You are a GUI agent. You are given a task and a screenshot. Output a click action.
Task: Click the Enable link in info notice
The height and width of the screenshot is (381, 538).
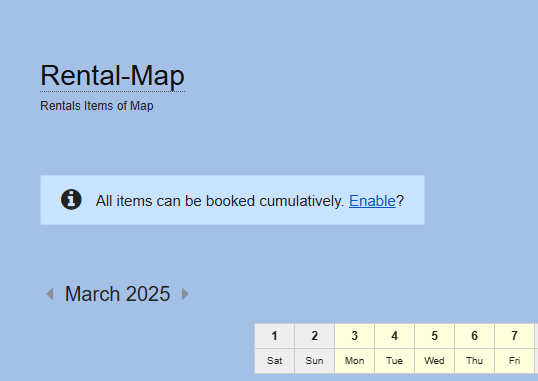pos(372,201)
